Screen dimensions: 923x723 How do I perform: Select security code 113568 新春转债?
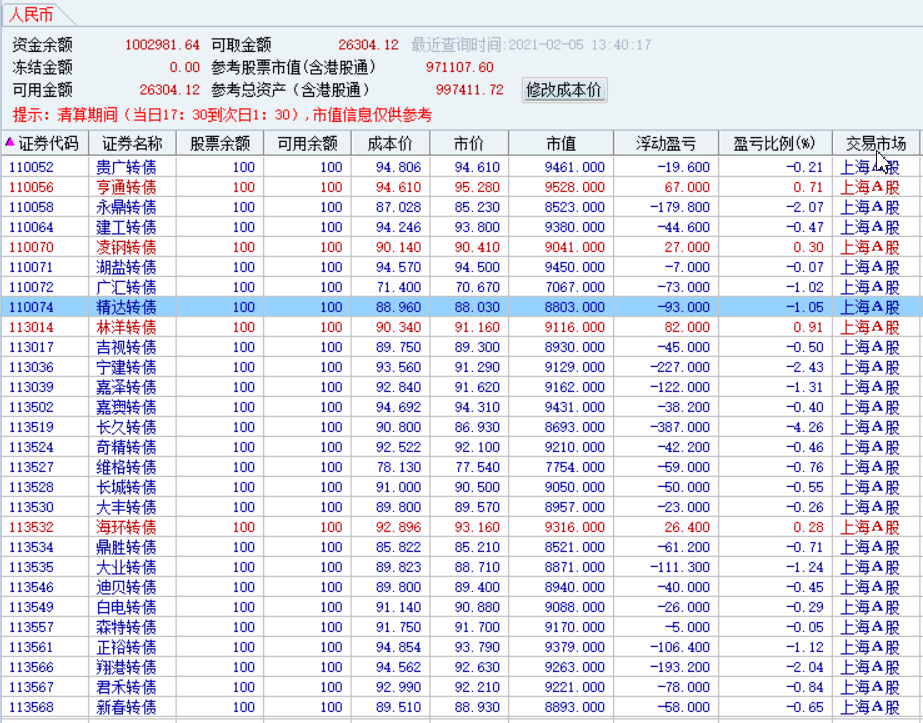462,708
